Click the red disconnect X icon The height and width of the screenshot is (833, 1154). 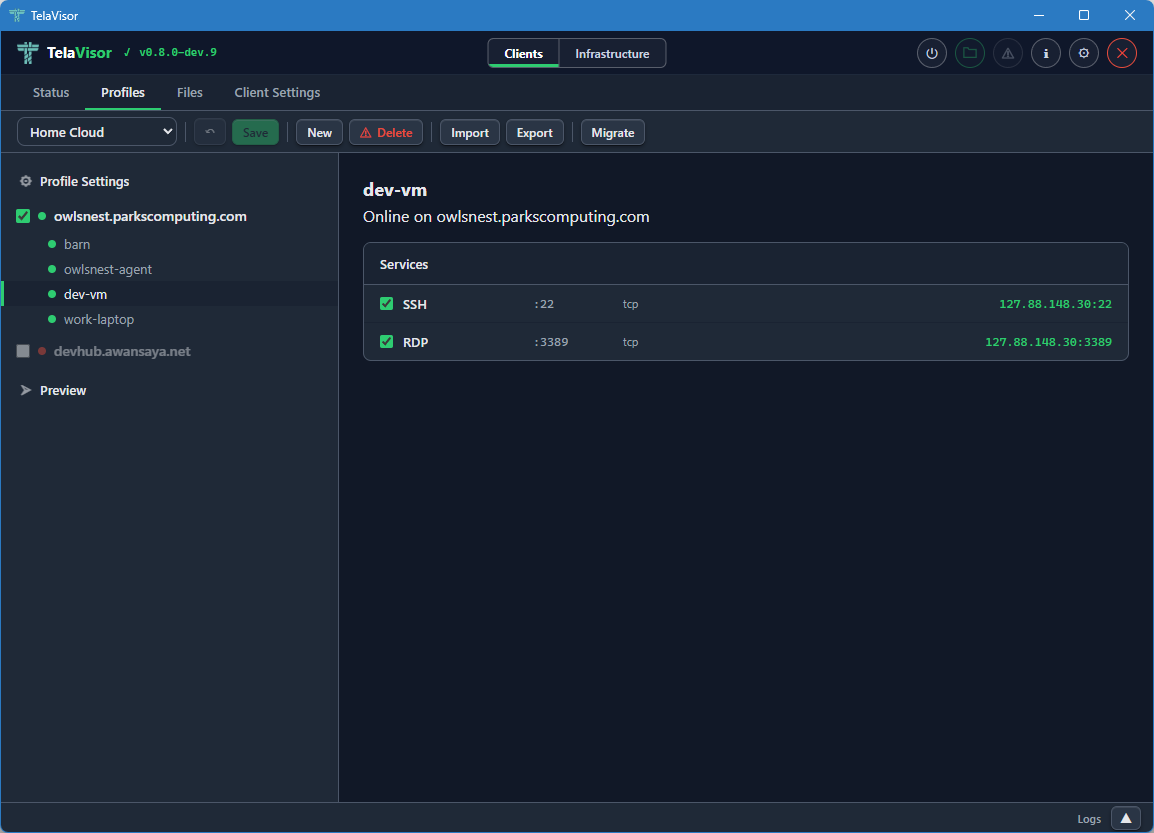coord(1121,53)
